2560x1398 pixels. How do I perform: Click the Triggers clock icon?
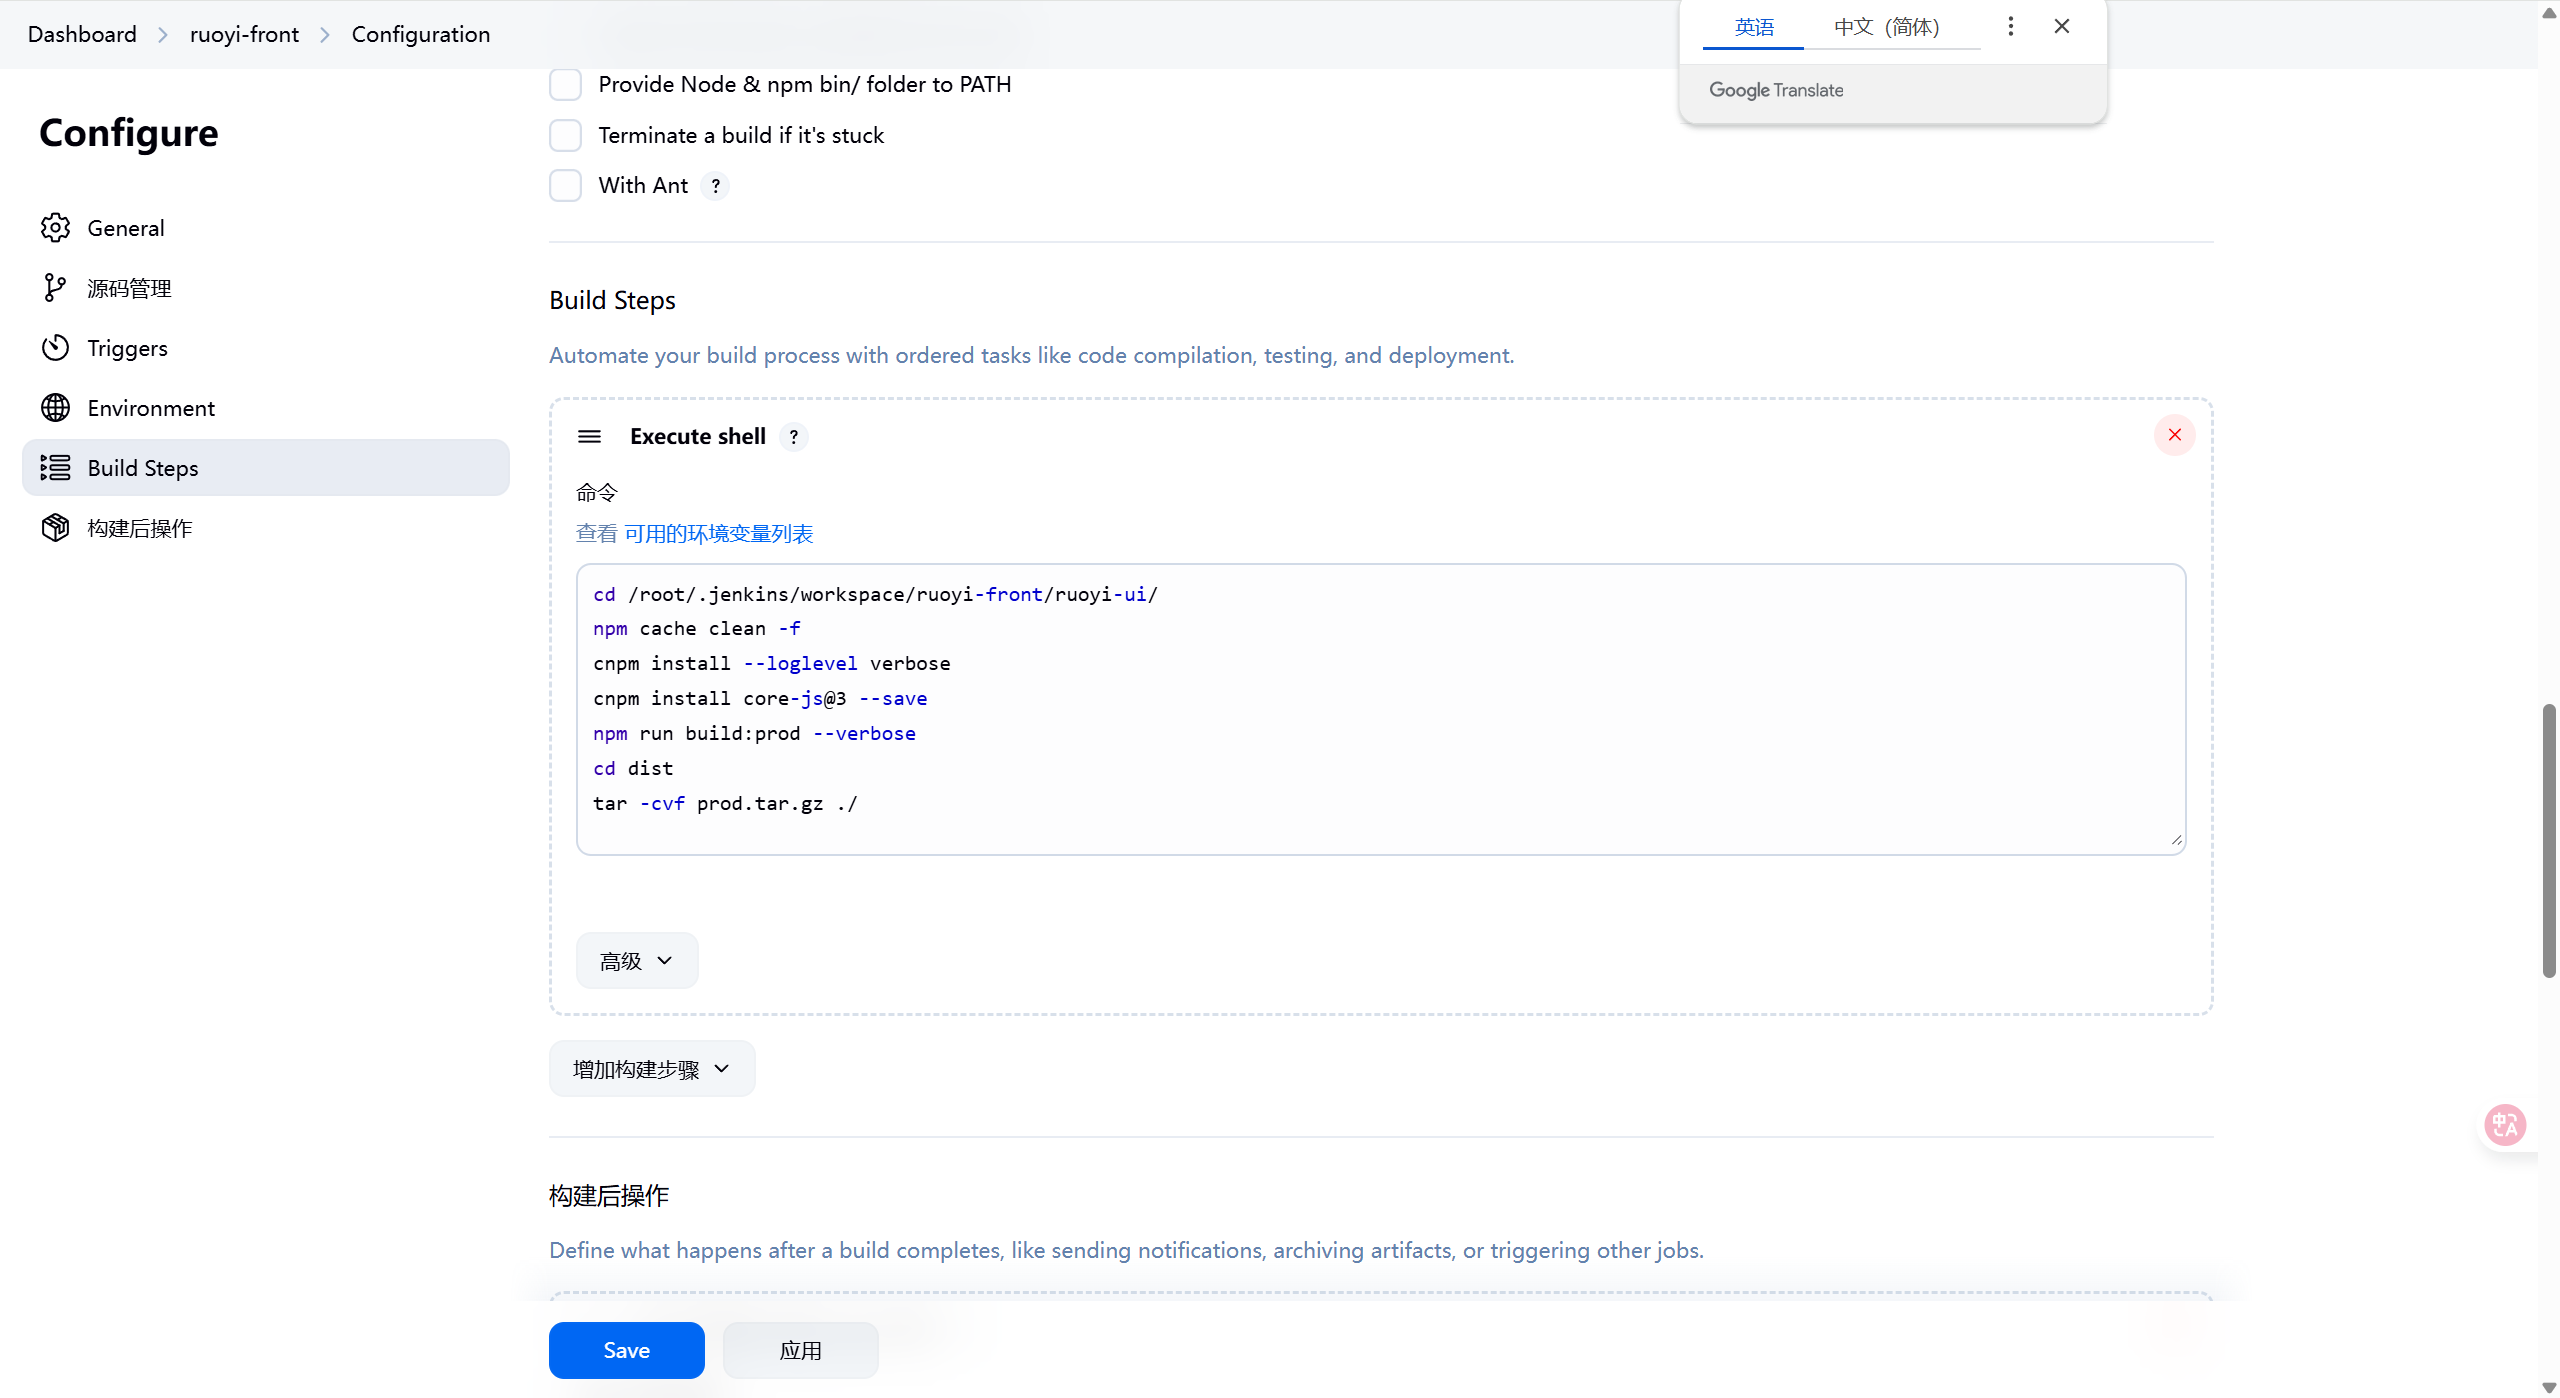(55, 348)
